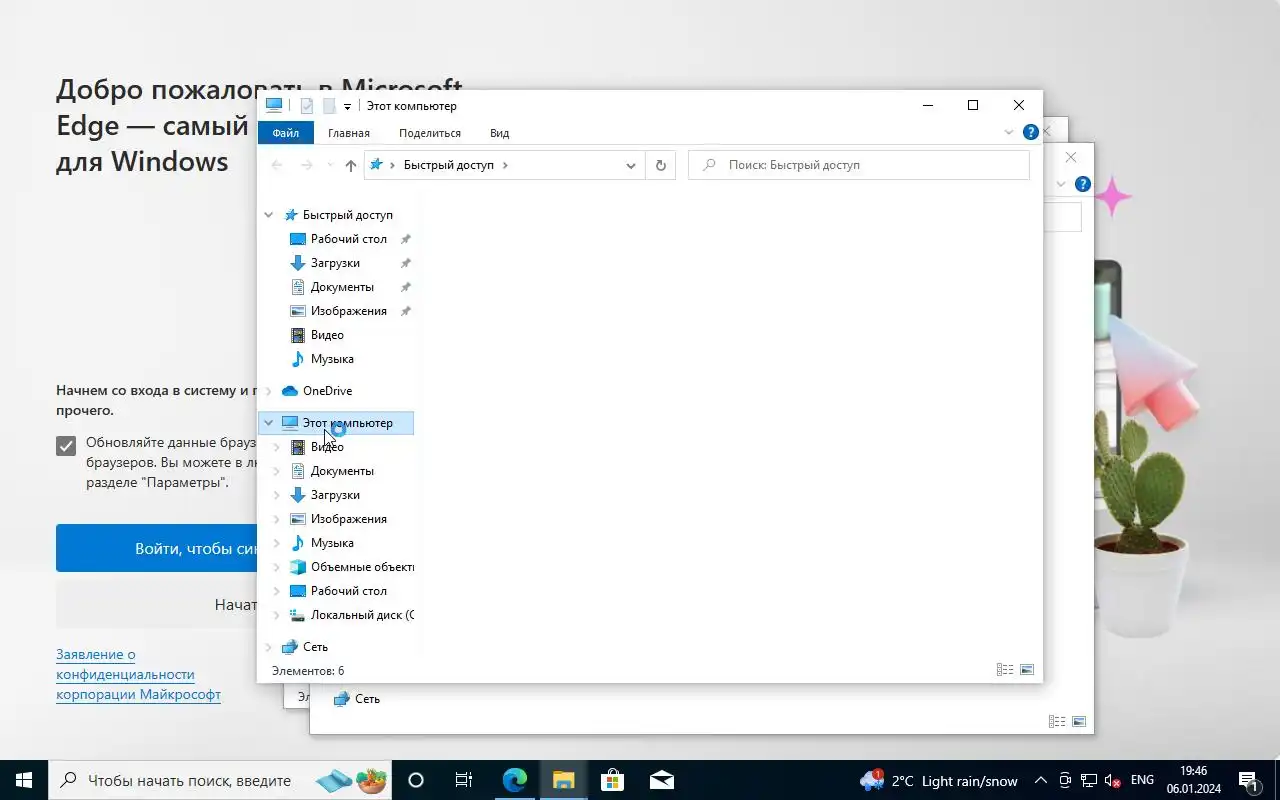Click Быстрый доступ in the address bar
Image resolution: width=1280 pixels, height=800 pixels.
click(449, 165)
